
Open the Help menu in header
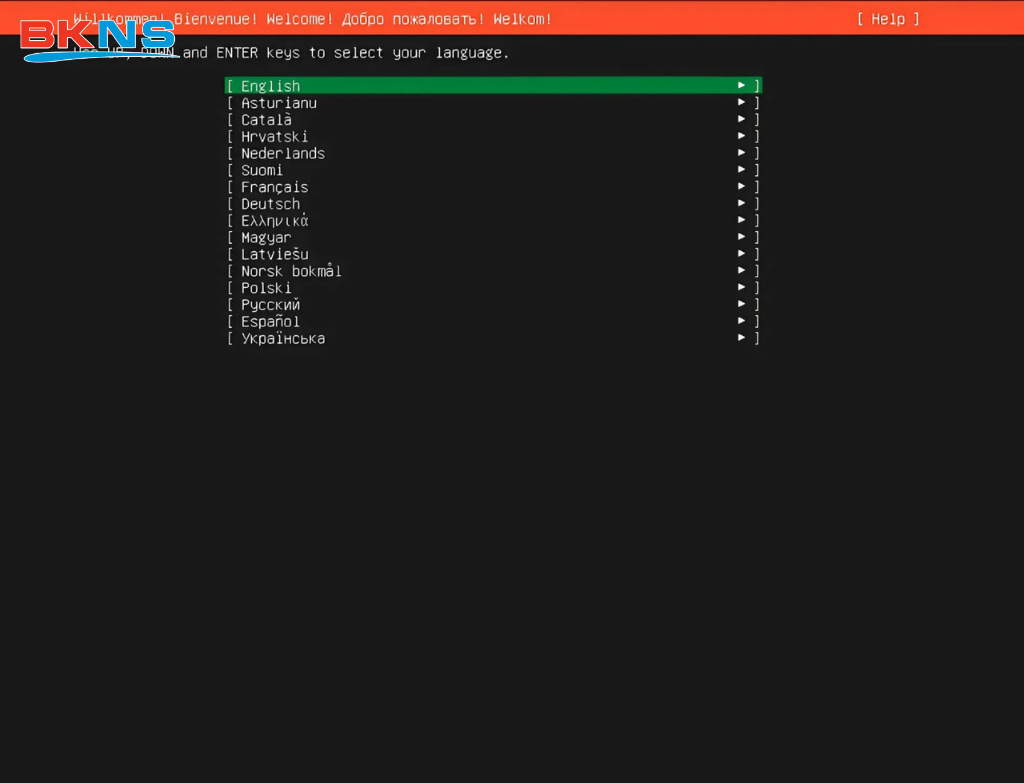(887, 19)
